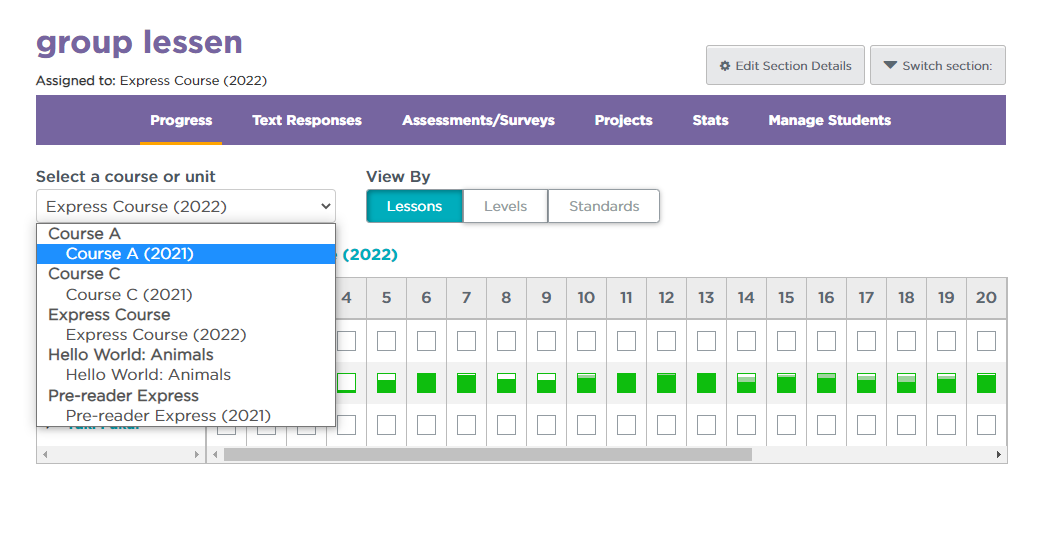Screen dimensions: 1062x543
Task: Select the Lessons view toggle
Action: [414, 206]
